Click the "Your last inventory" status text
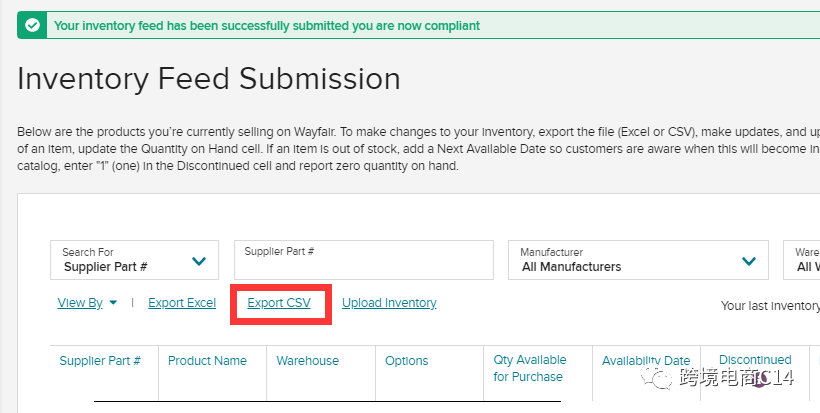The image size is (820, 413). (769, 305)
